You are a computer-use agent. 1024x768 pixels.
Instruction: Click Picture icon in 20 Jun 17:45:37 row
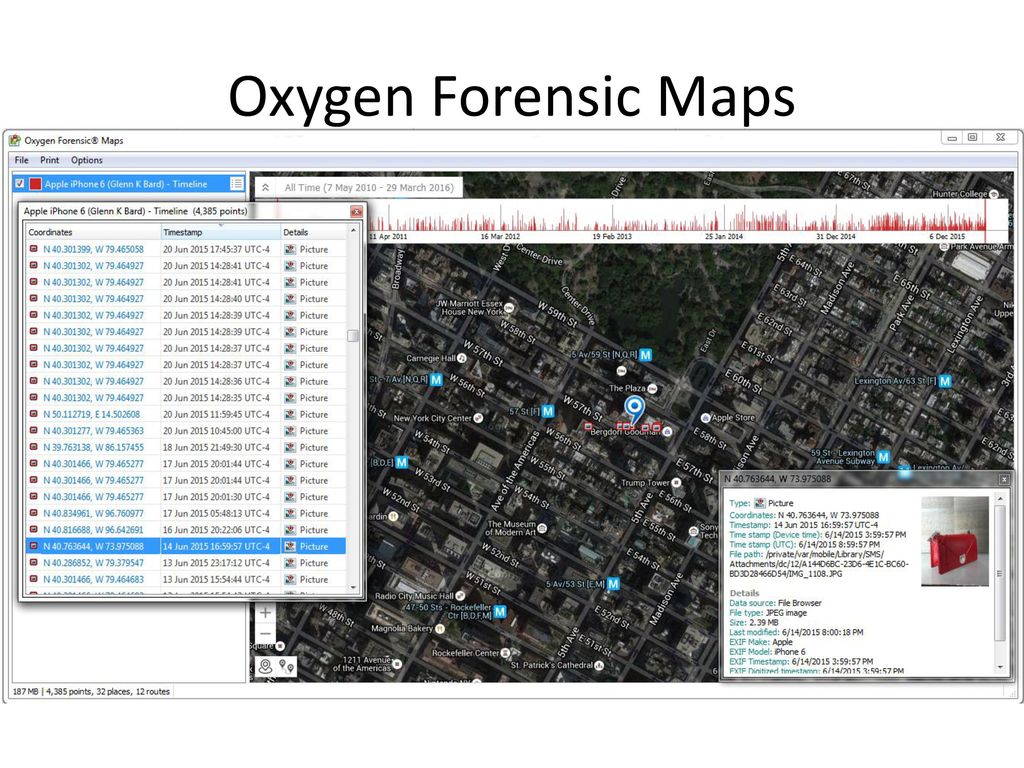coord(290,249)
